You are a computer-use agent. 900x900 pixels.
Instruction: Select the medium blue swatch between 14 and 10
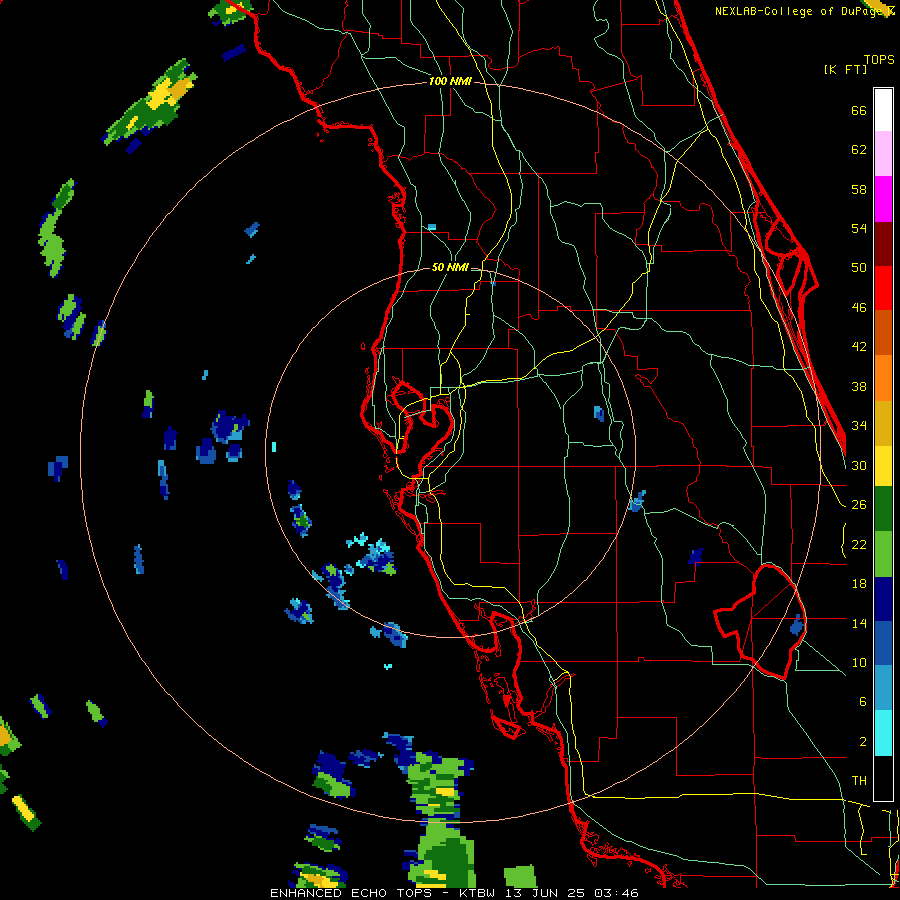point(883,643)
